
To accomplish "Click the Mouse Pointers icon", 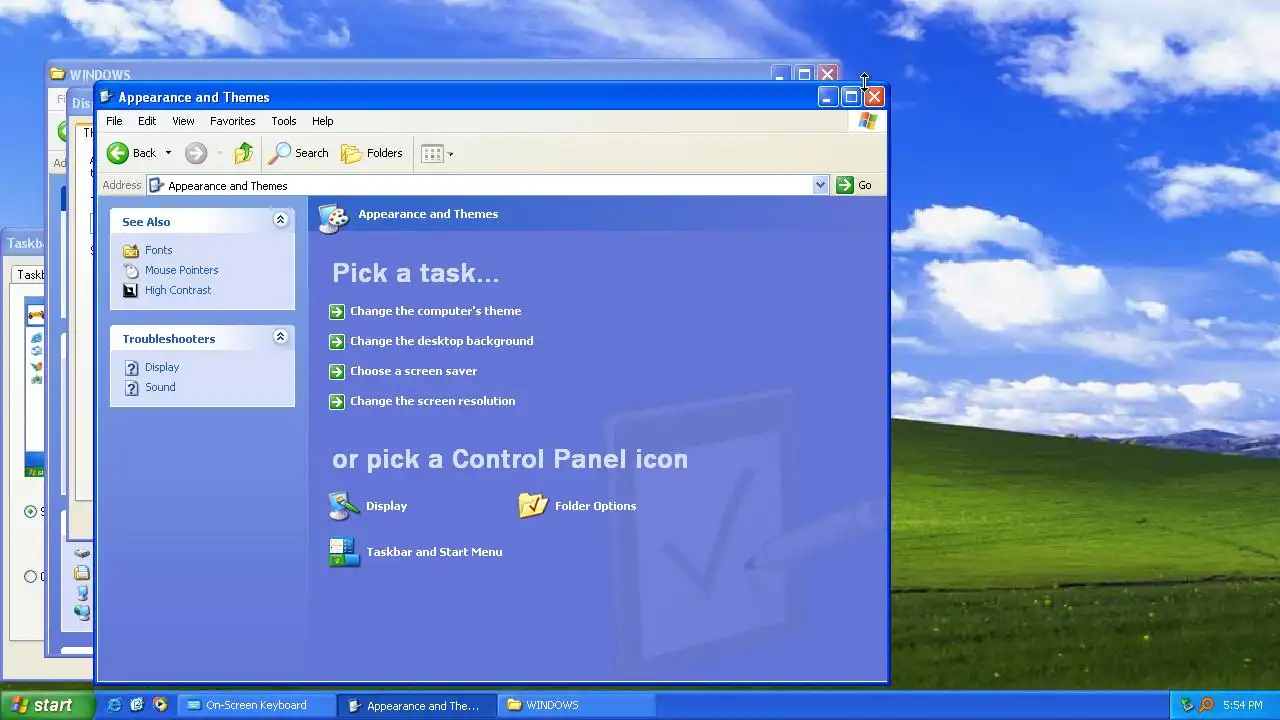I will pyautogui.click(x=130, y=270).
